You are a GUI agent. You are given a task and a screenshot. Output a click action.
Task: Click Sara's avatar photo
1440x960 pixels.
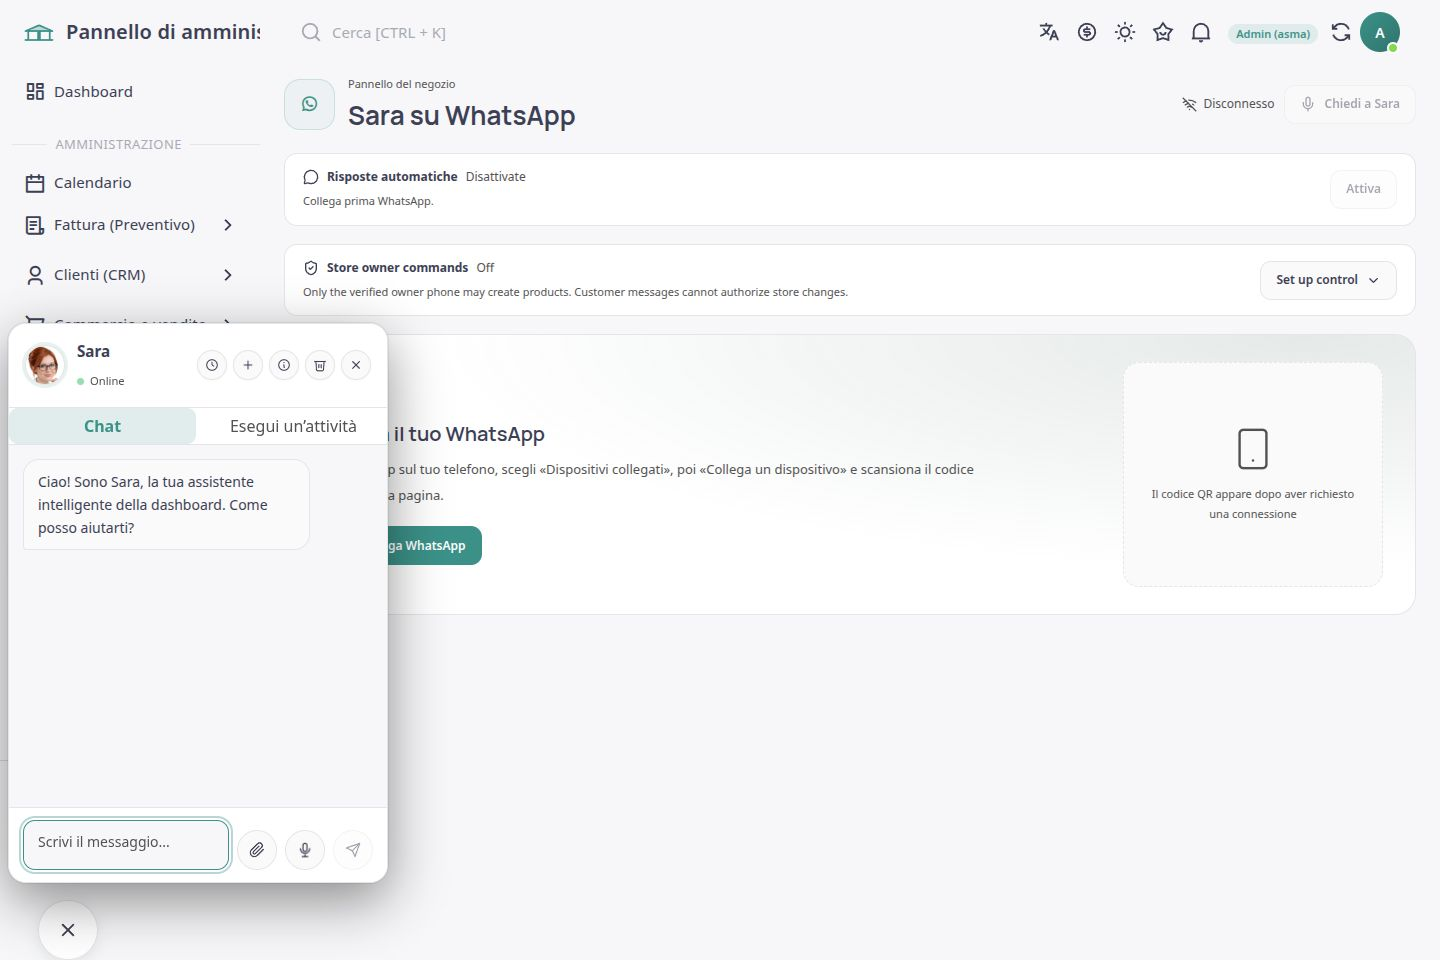click(45, 365)
